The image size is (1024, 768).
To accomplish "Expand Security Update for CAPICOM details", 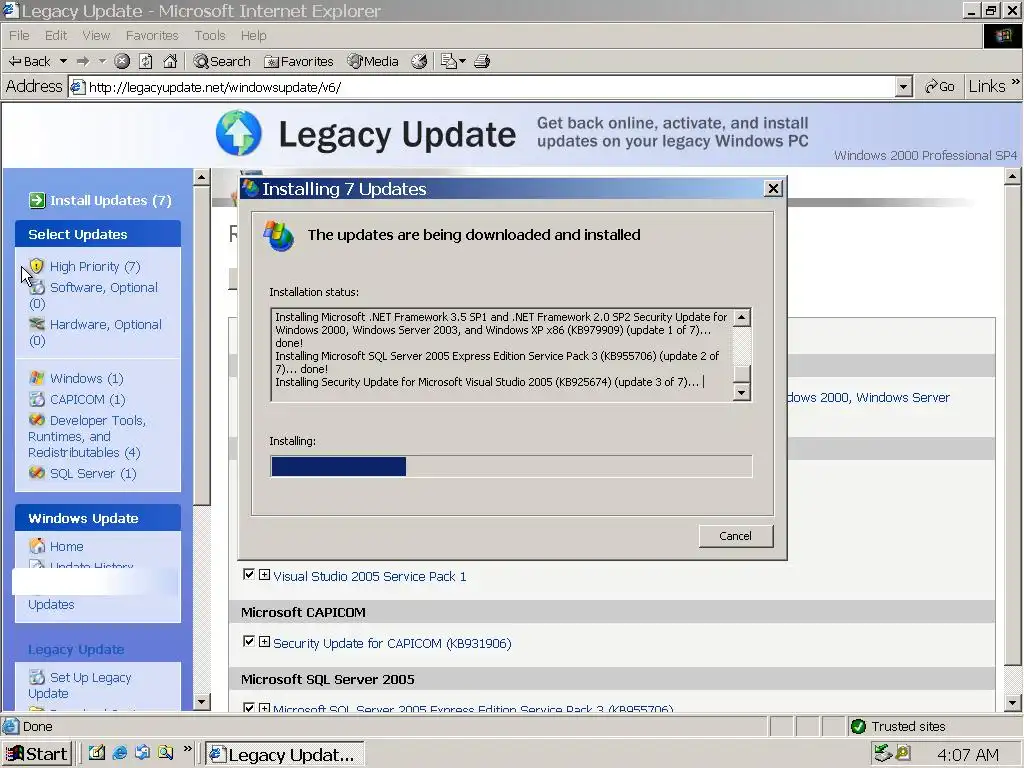I will (x=264, y=642).
